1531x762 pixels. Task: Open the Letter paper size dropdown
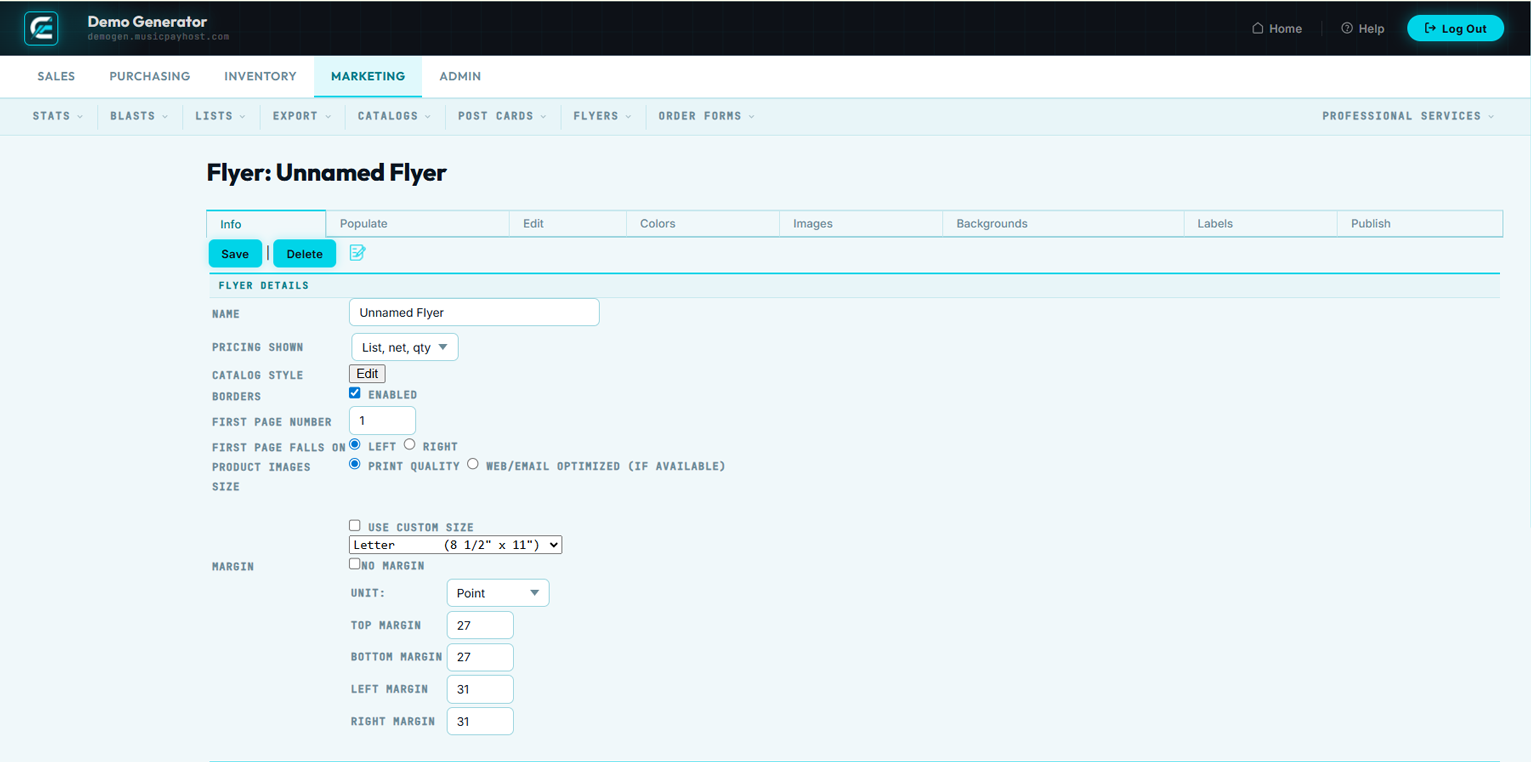pyautogui.click(x=455, y=545)
